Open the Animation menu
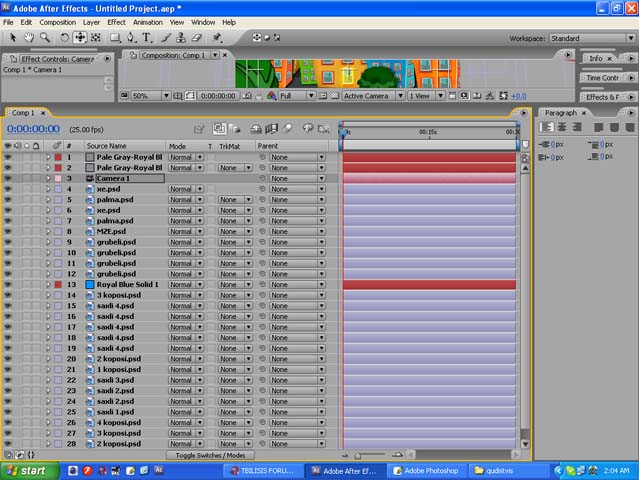The height and width of the screenshot is (480, 640). pos(148,22)
